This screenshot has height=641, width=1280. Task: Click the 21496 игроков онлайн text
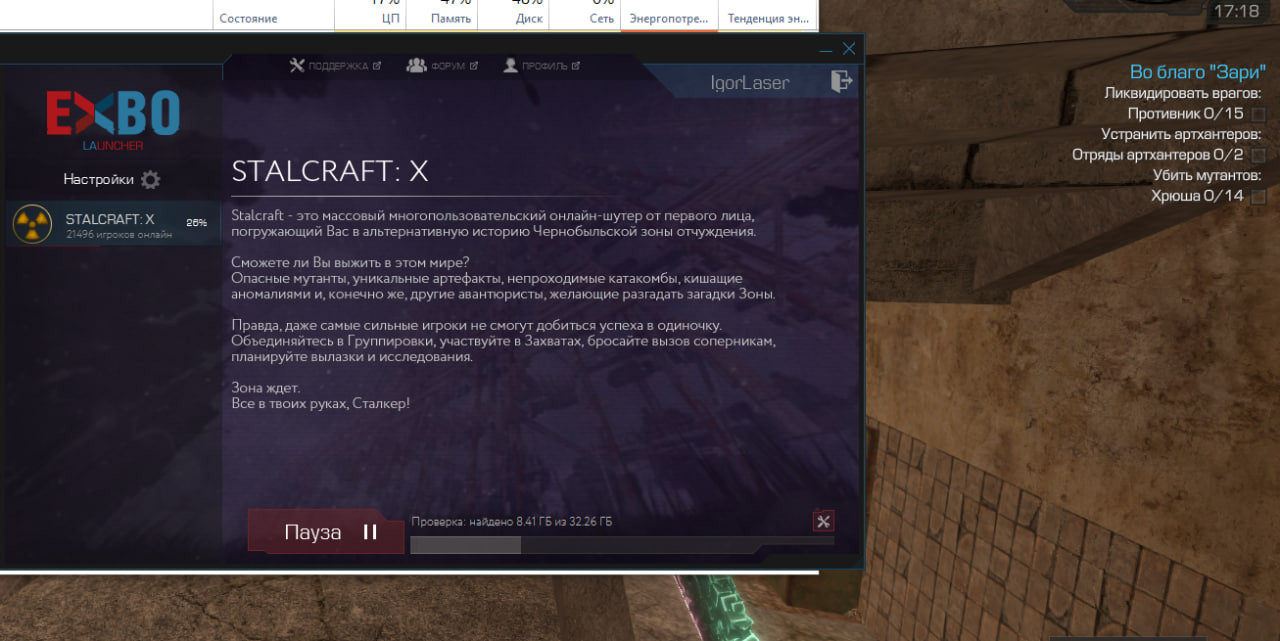click(x=119, y=234)
